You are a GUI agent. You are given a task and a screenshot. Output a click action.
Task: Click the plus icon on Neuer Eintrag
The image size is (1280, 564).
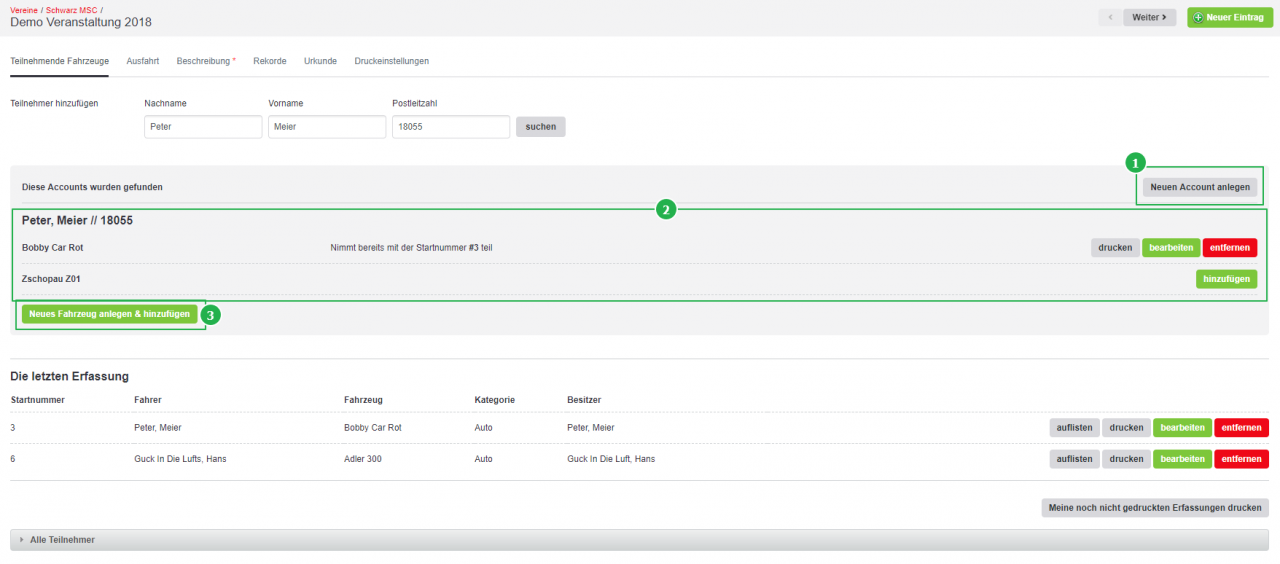(x=1198, y=17)
